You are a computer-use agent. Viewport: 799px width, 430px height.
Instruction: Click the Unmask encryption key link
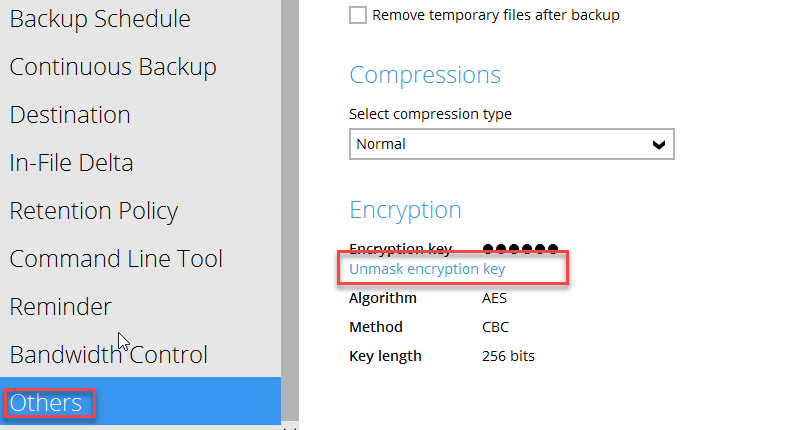coord(427,269)
